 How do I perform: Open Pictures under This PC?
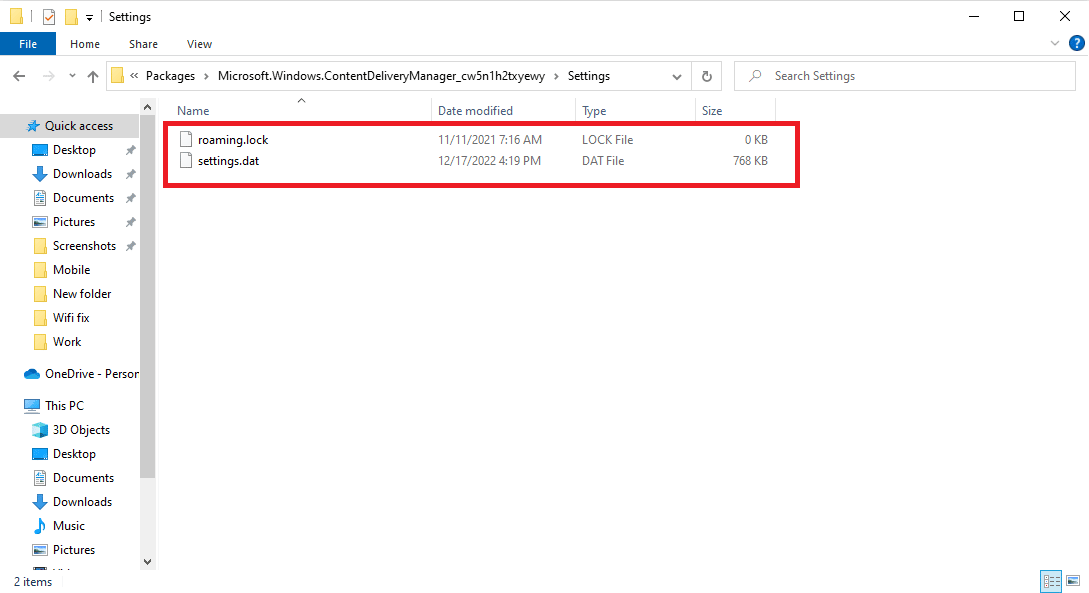[x=74, y=550]
